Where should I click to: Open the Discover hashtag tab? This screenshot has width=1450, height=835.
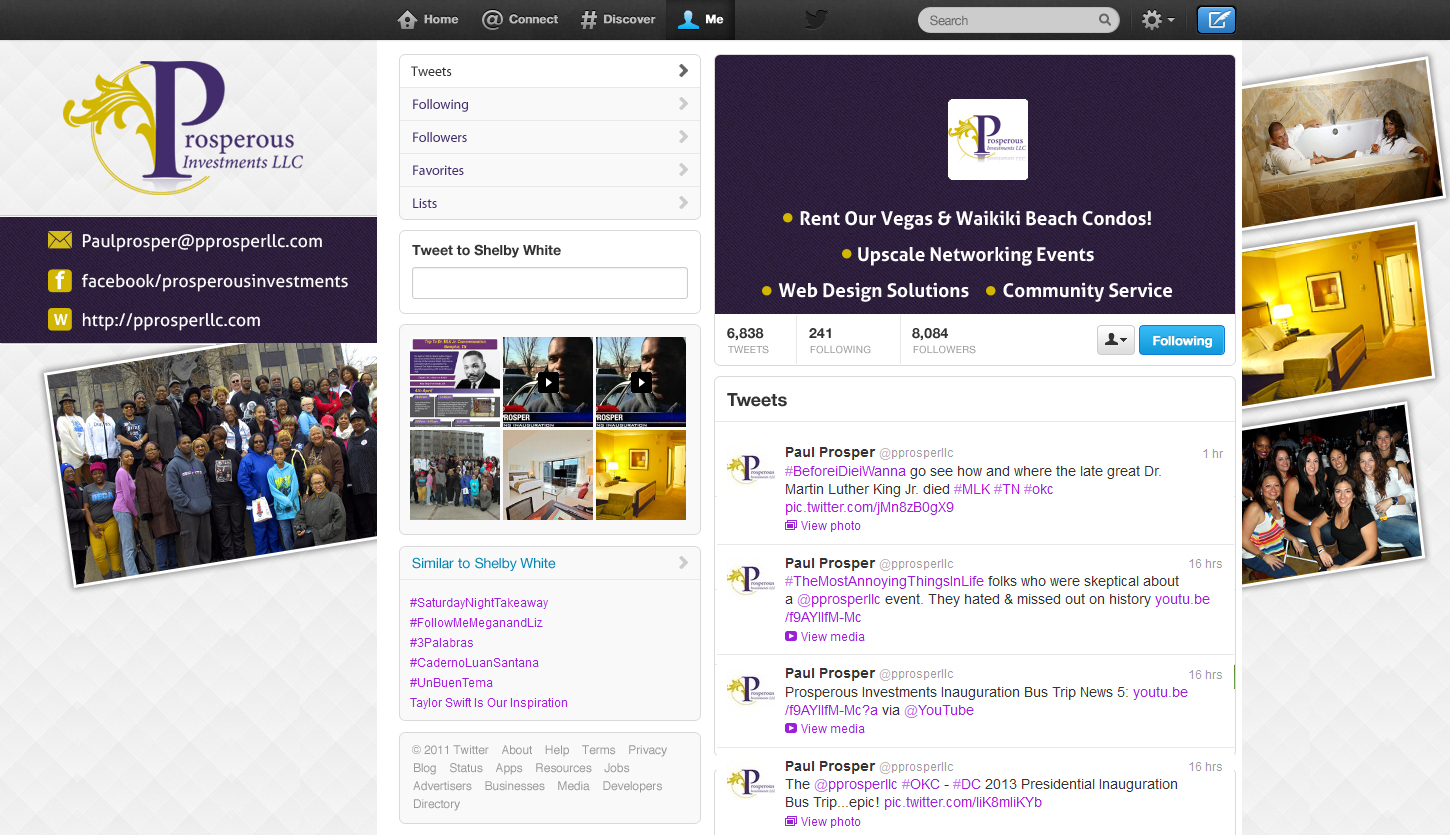(x=618, y=20)
